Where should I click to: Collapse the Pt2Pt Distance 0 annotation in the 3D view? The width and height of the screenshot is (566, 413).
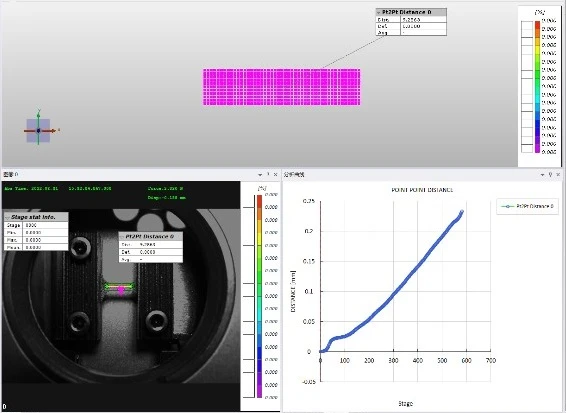tap(379, 12)
